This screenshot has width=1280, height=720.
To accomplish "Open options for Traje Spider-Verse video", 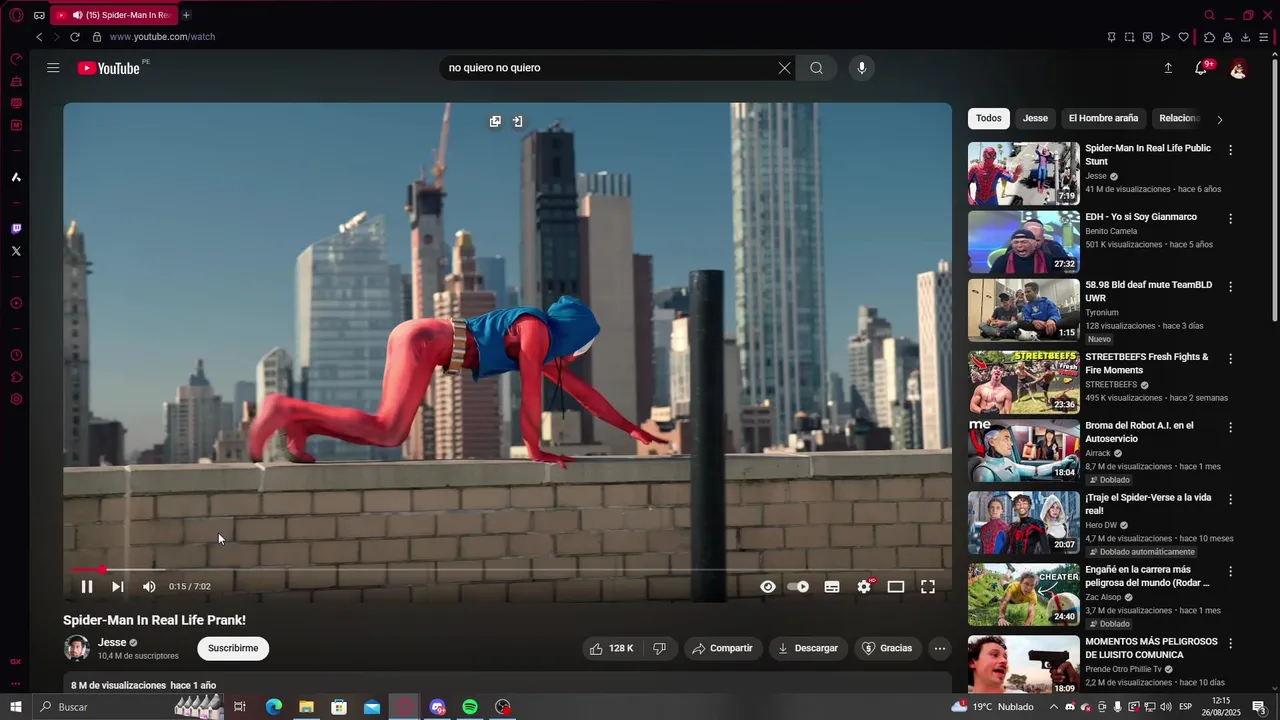I will pos(1231,499).
